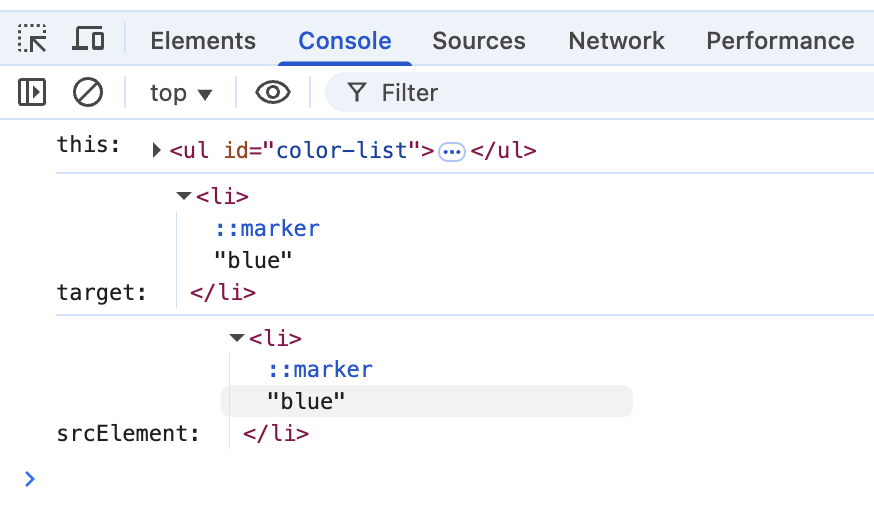Open the top JavaScript context dropdown
The height and width of the screenshot is (508, 874).
(x=181, y=93)
